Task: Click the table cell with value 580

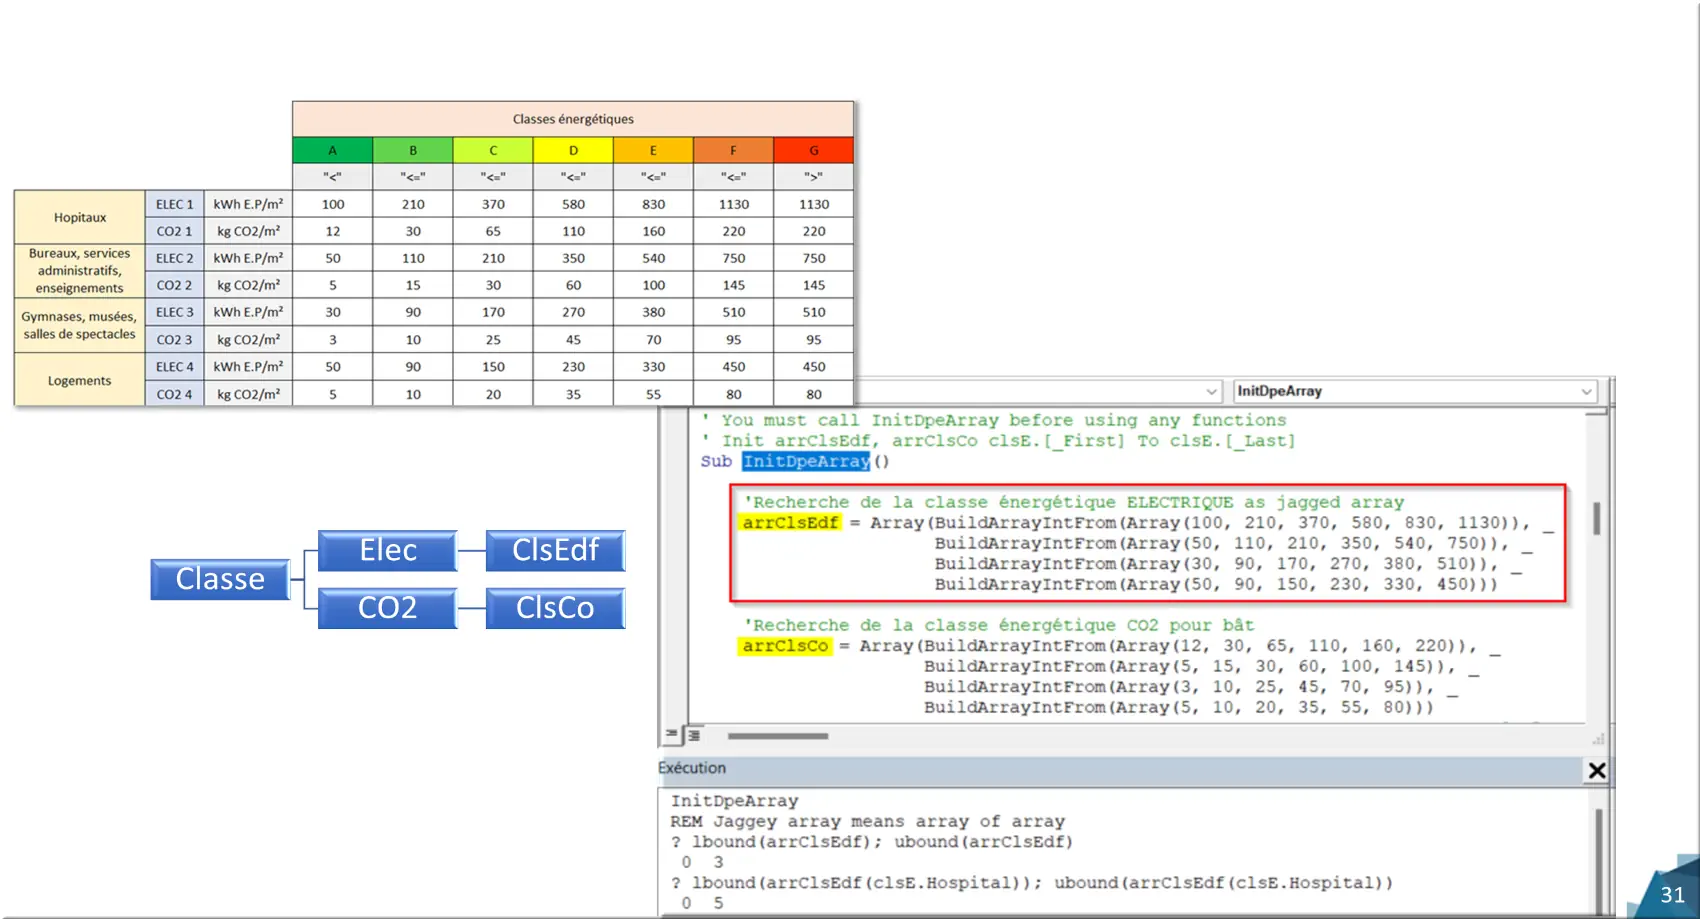Action: pyautogui.click(x=573, y=204)
